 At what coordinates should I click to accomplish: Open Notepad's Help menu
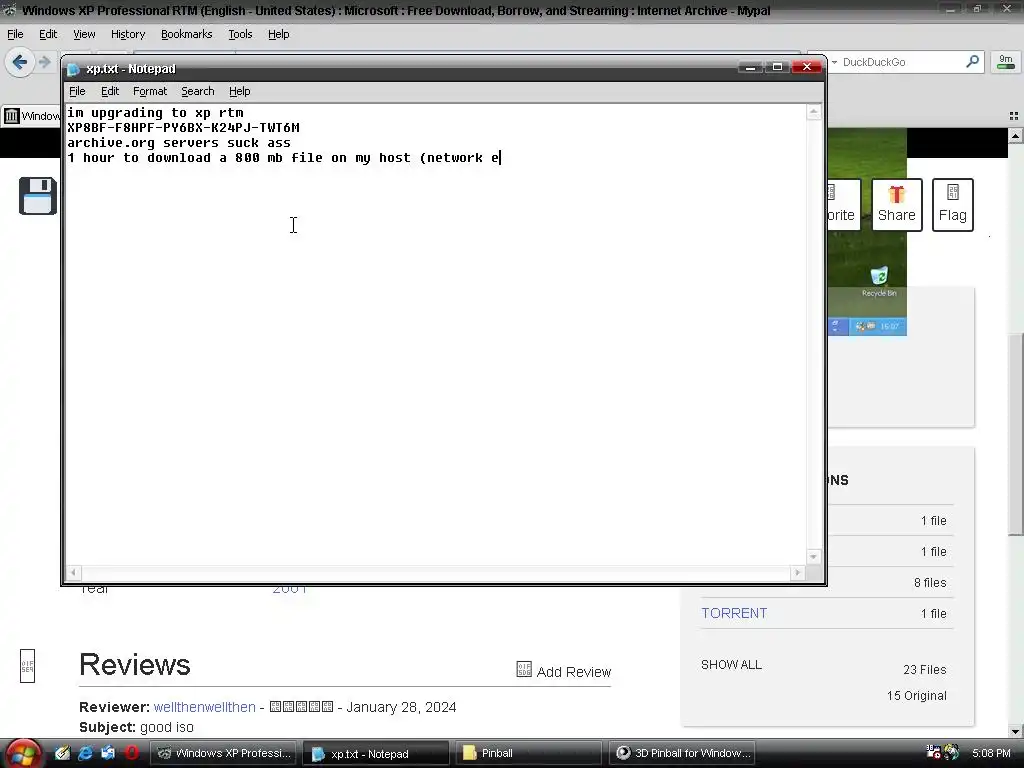click(239, 91)
